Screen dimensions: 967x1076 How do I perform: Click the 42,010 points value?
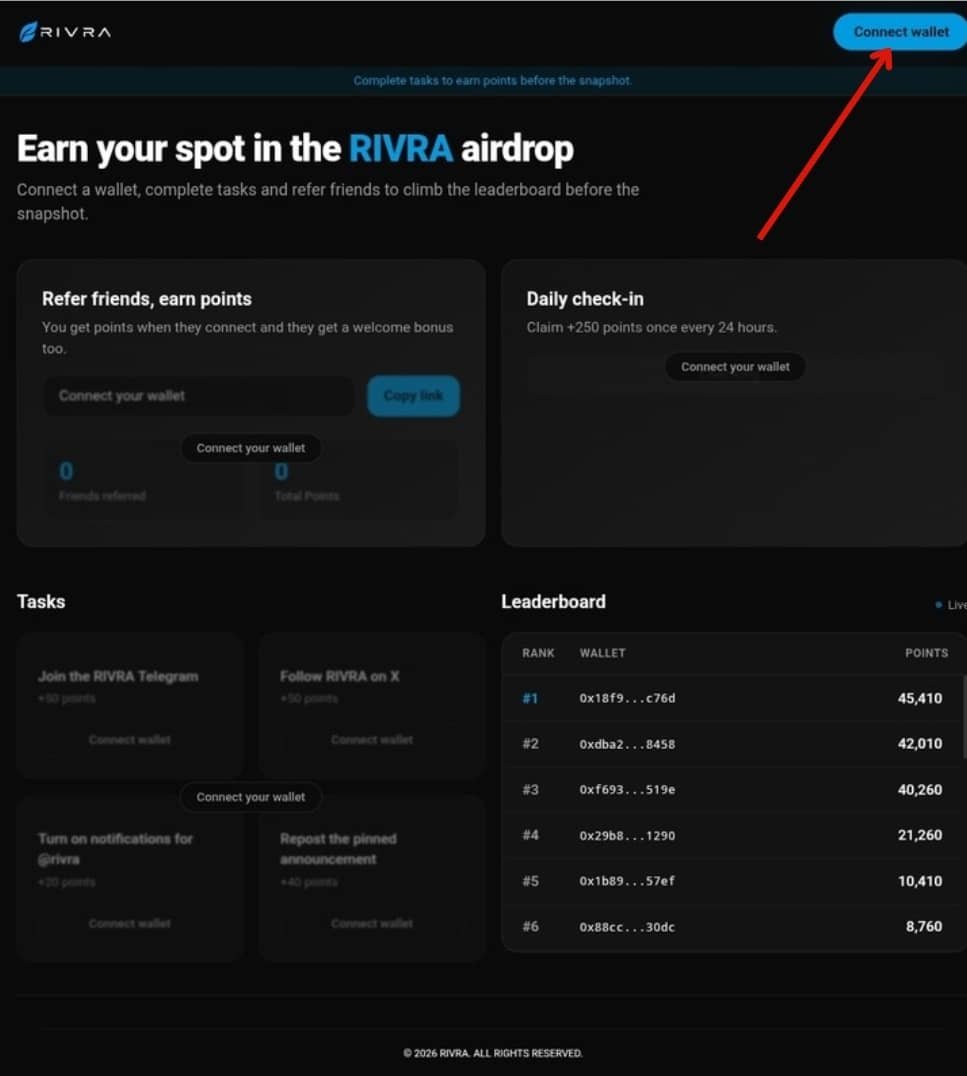pos(920,744)
